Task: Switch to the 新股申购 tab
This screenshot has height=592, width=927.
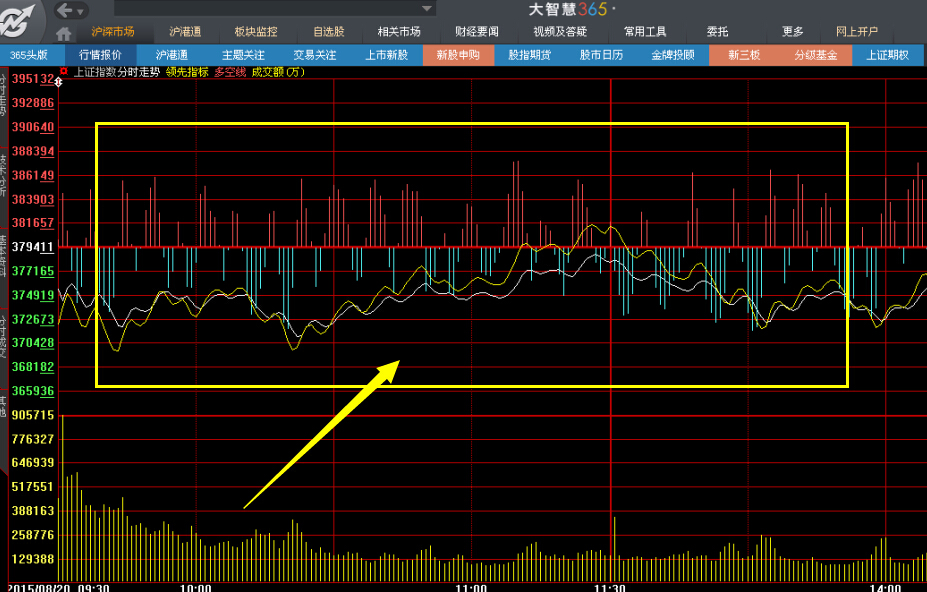Action: pyautogui.click(x=458, y=55)
